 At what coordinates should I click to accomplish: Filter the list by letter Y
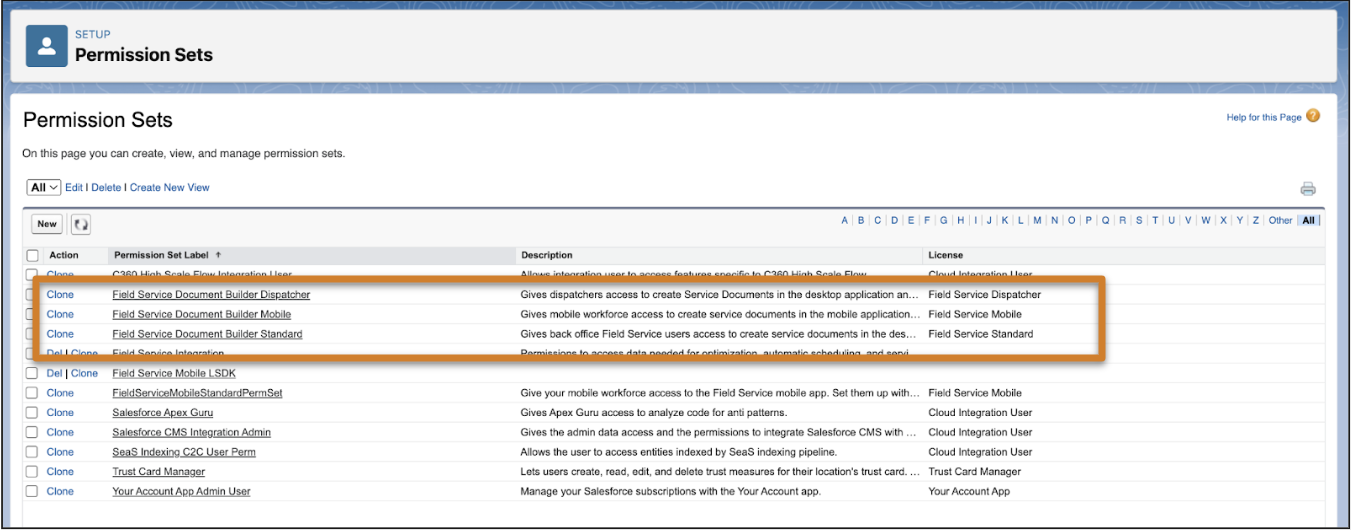[1240, 220]
